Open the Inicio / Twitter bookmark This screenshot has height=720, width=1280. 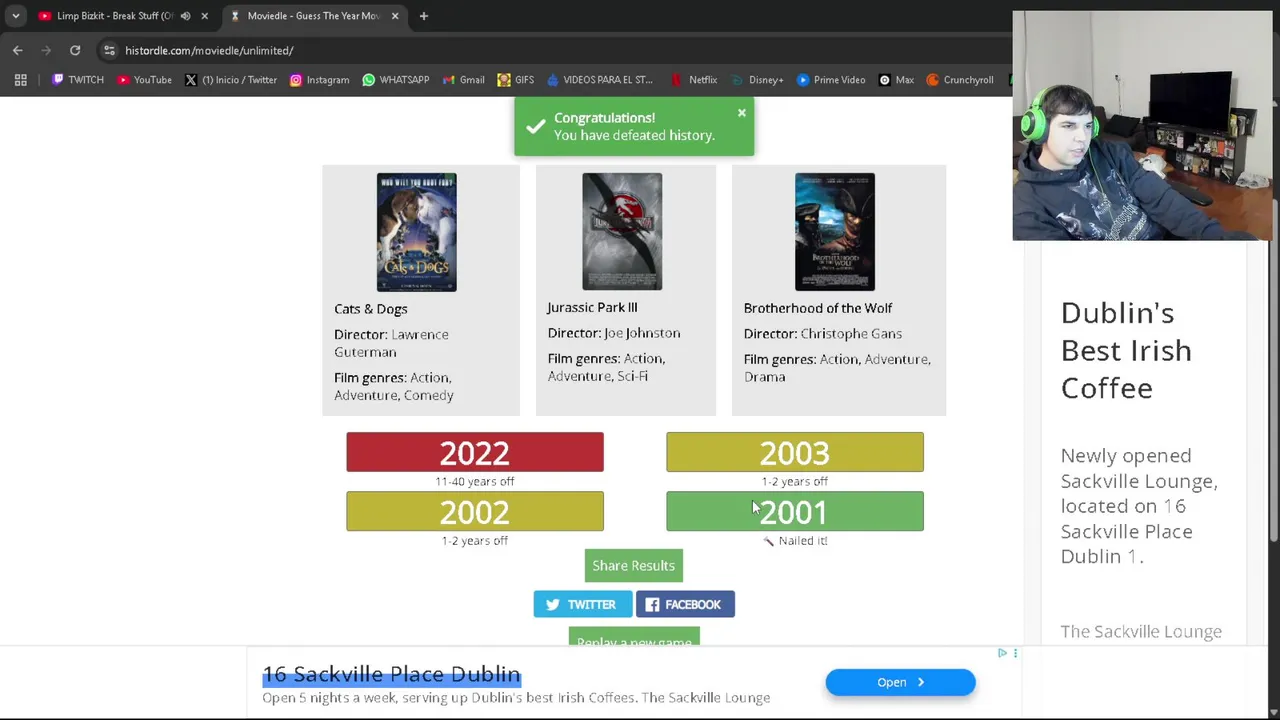click(x=231, y=80)
